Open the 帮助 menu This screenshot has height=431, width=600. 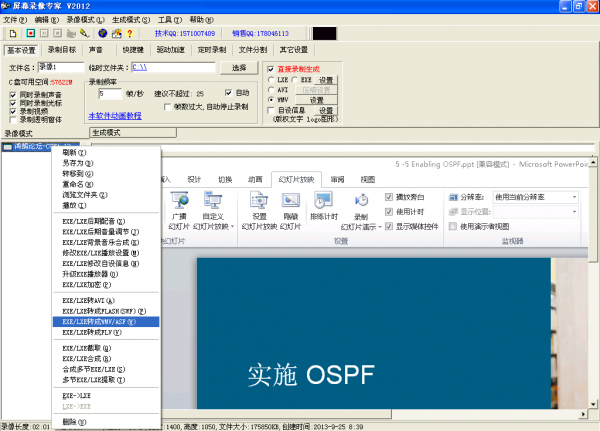point(202,20)
